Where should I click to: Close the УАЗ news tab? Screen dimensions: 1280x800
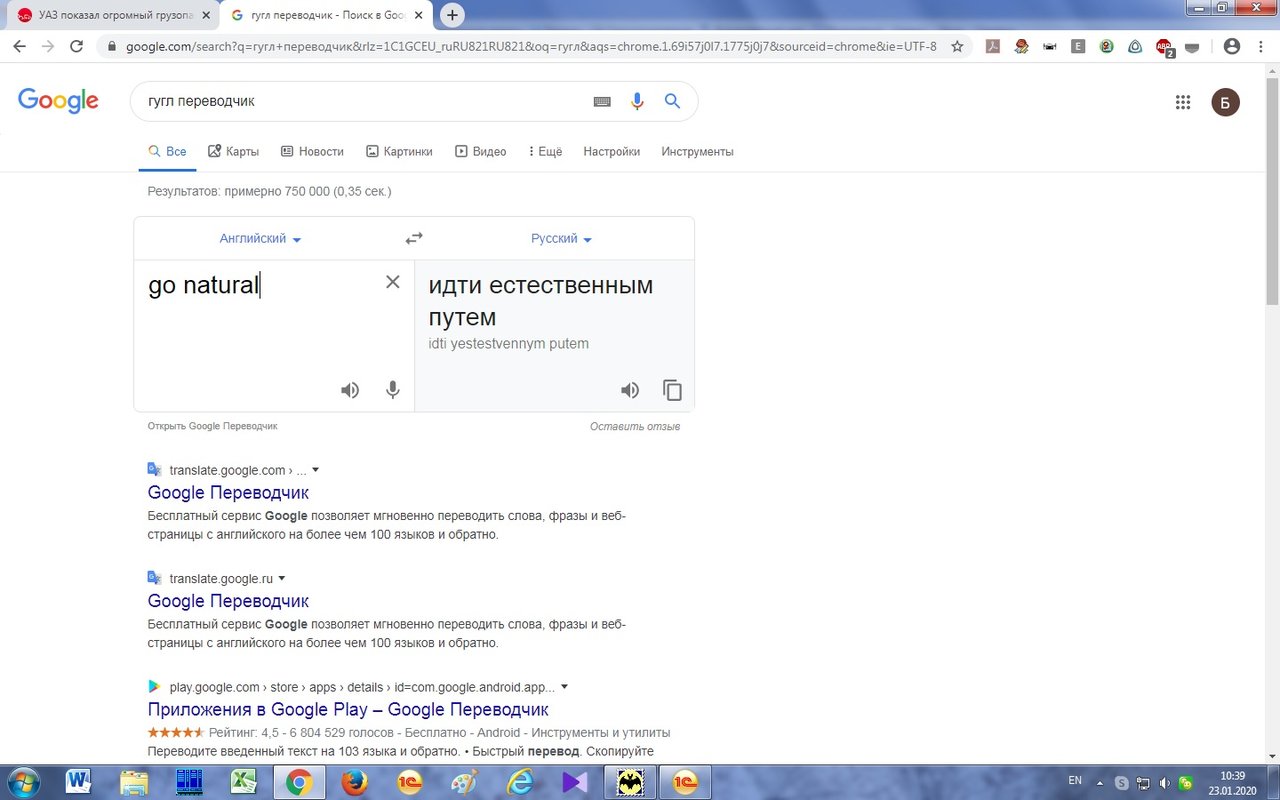[205, 16]
